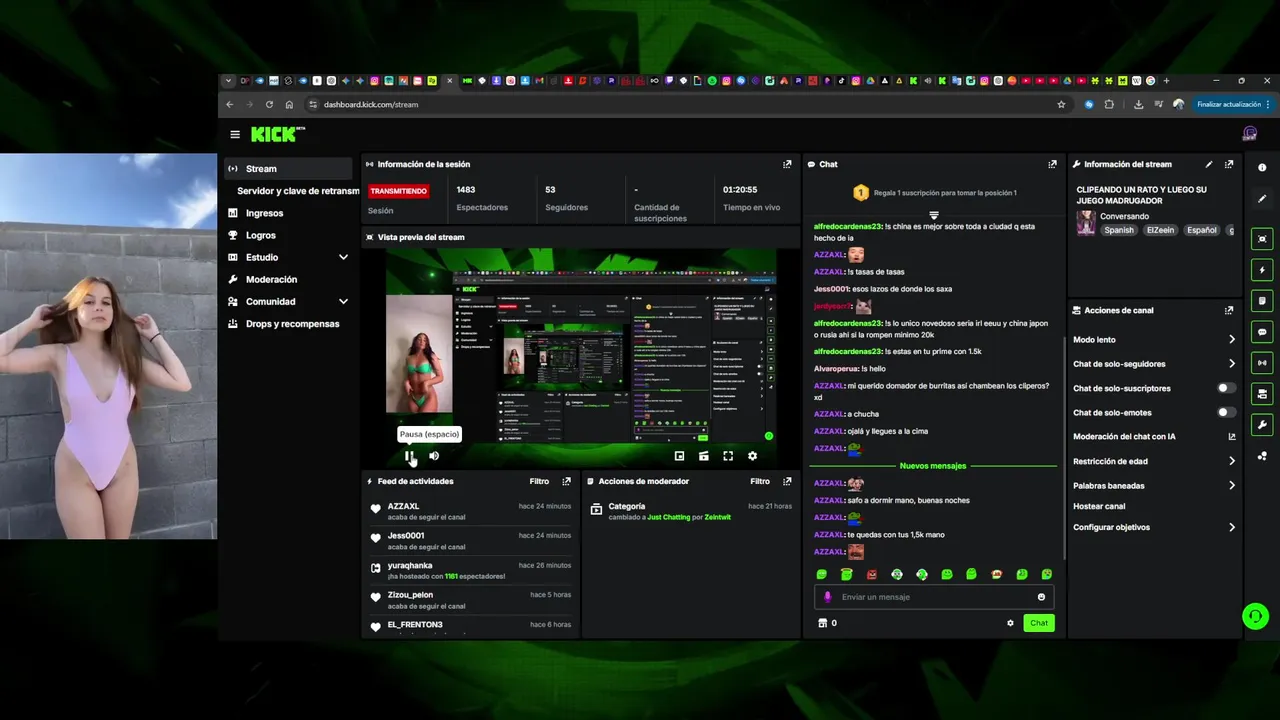This screenshot has height=720, width=1280.
Task: Toggle the chat bubble widget in right sidebar
Action: 1262,332
